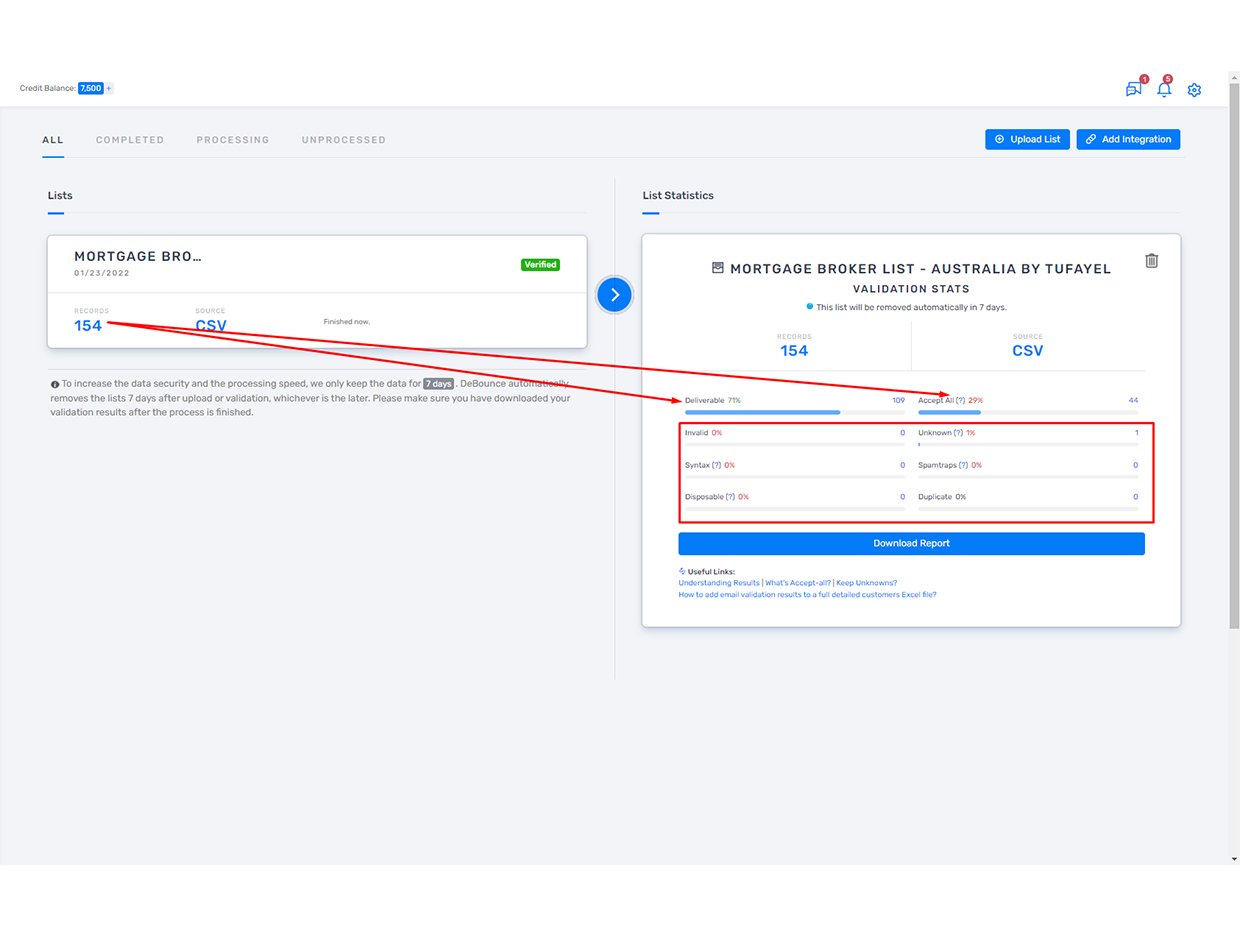Viewport: 1240px width, 936px height.
Task: Click the Upload List button
Action: tap(1027, 139)
